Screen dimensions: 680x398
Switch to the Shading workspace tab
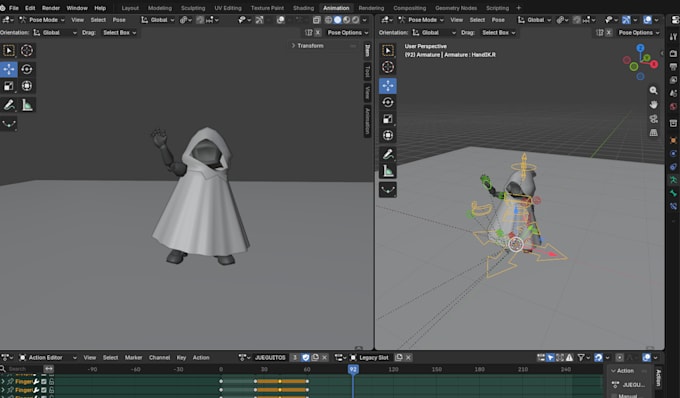click(303, 8)
